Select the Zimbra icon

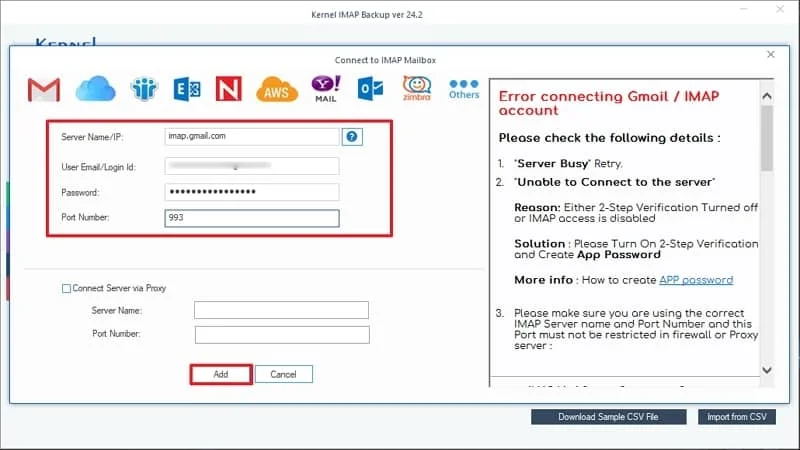click(x=417, y=88)
